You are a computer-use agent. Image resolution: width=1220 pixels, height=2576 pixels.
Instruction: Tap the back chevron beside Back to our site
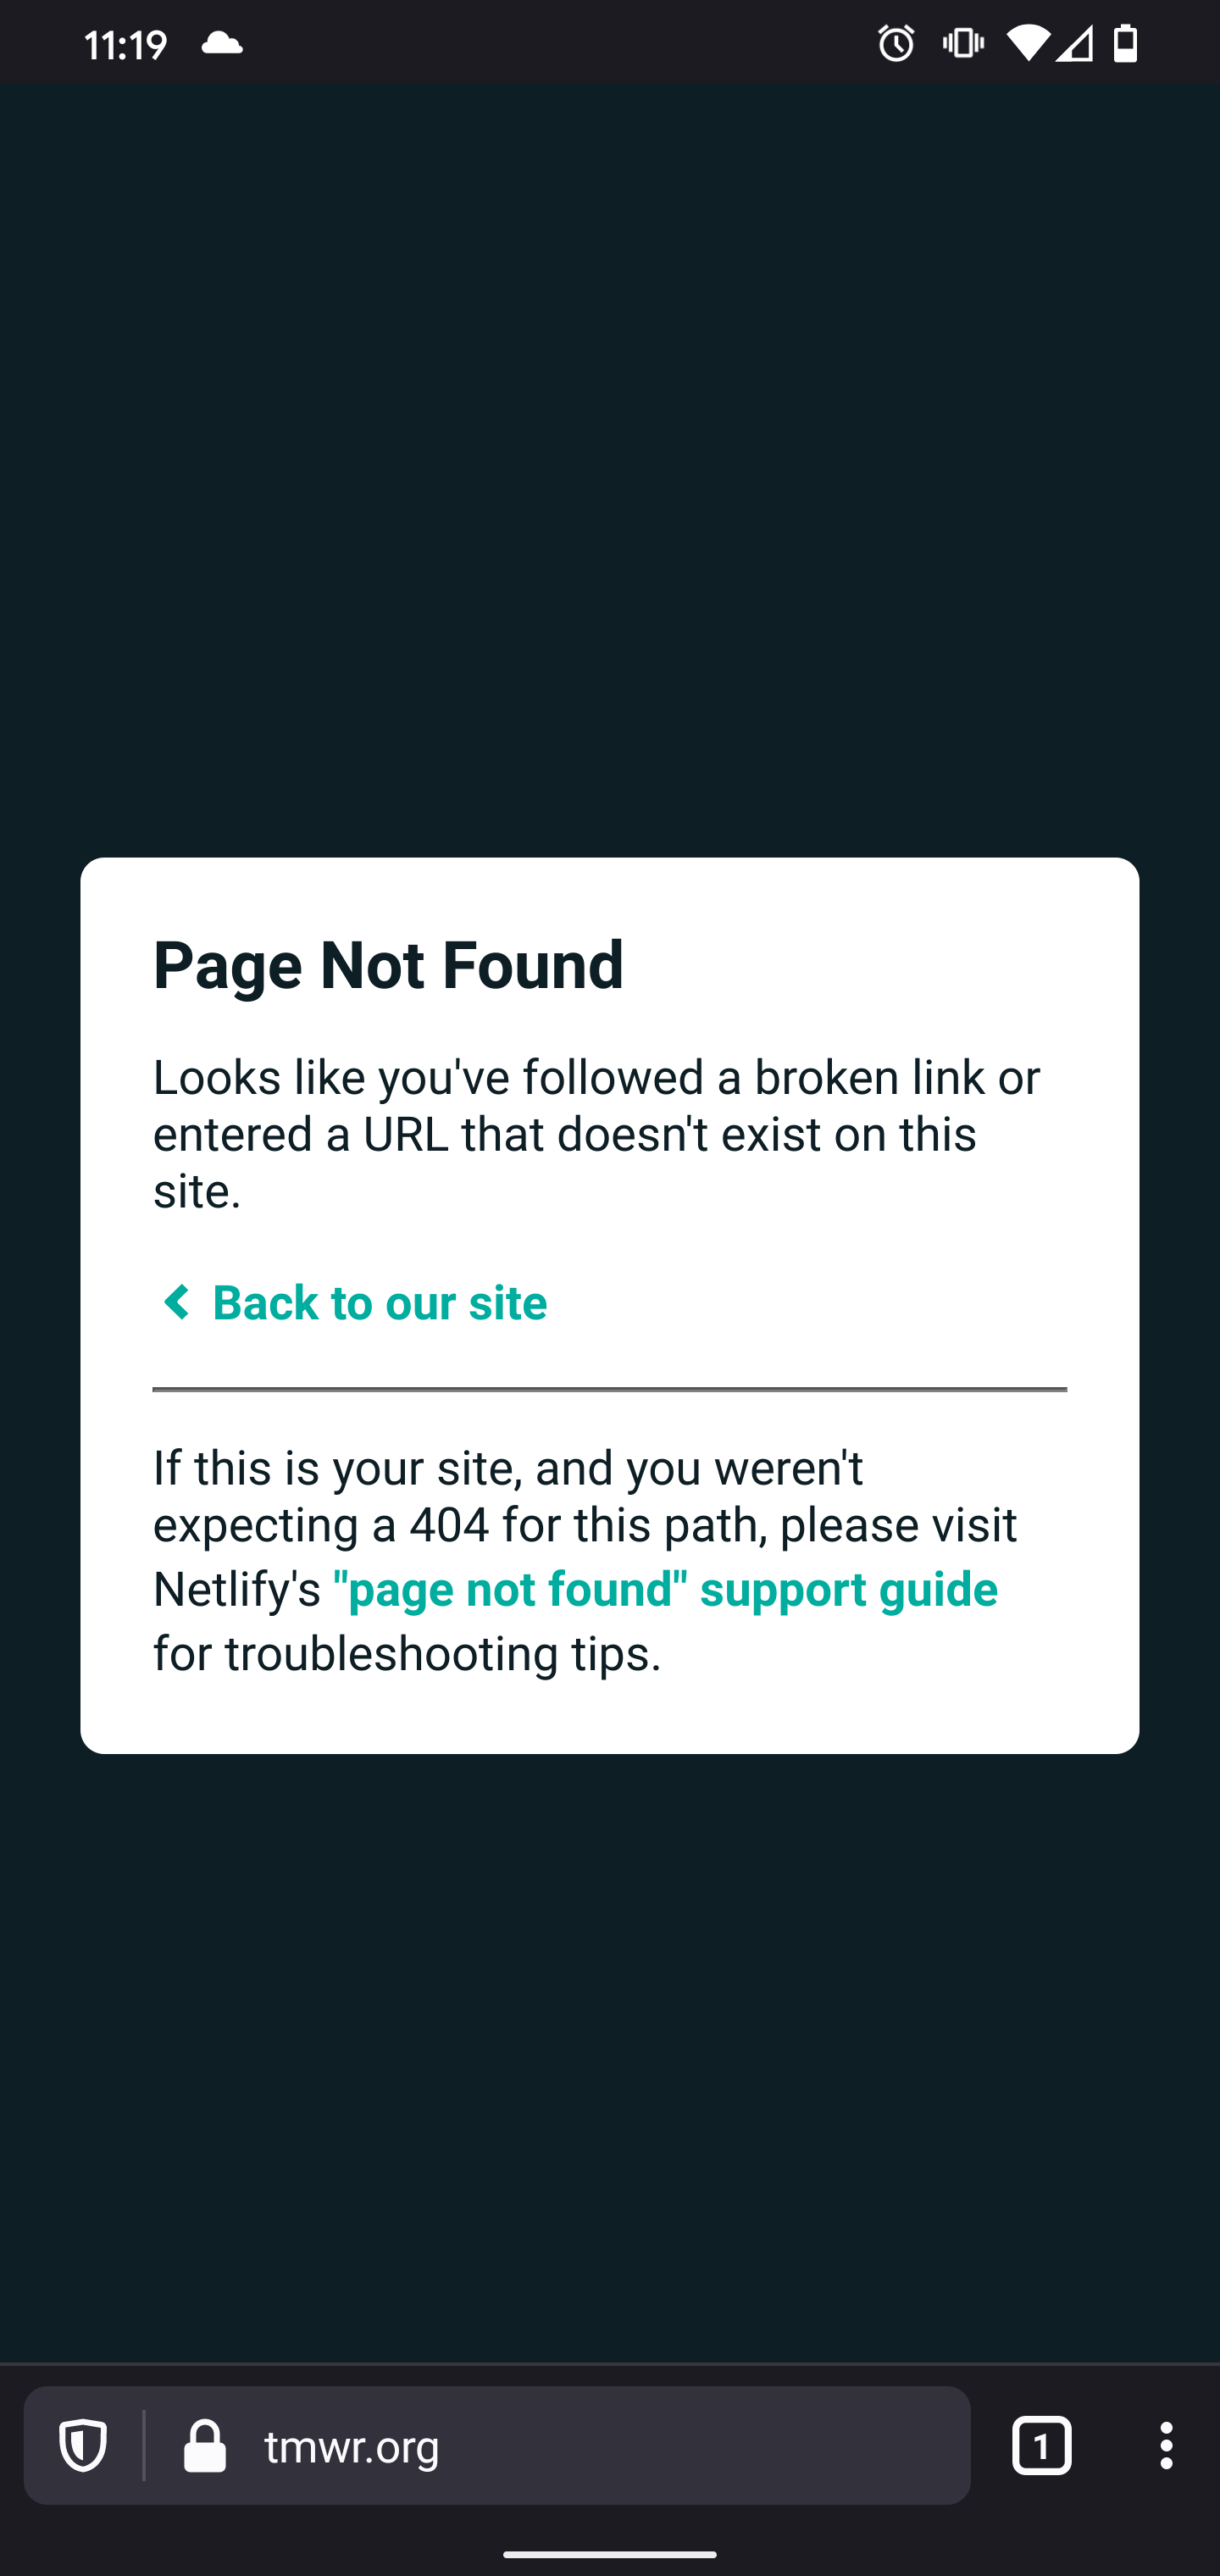coord(175,1301)
